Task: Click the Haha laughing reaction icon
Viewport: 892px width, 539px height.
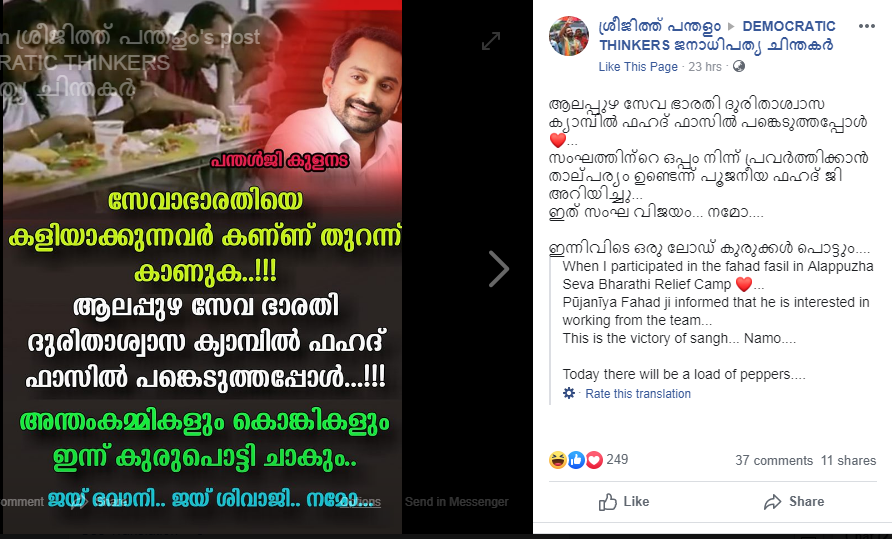Action: click(558, 460)
